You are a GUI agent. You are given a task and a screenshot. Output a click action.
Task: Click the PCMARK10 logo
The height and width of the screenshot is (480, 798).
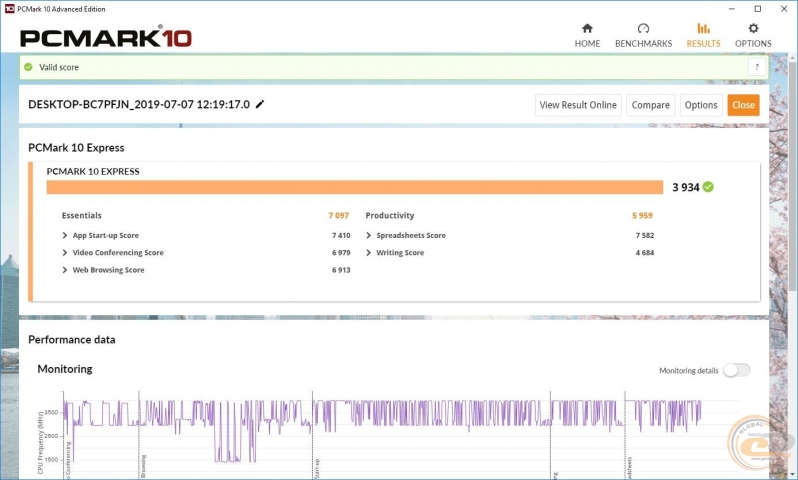coord(106,37)
